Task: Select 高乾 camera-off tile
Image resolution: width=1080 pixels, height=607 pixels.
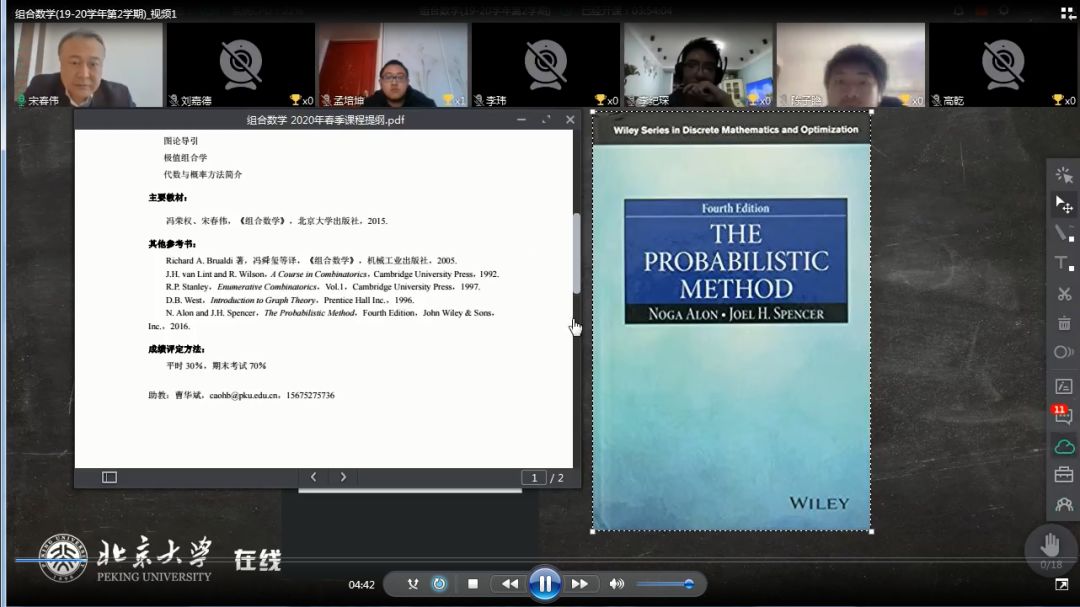Action: pyautogui.click(x=1003, y=65)
